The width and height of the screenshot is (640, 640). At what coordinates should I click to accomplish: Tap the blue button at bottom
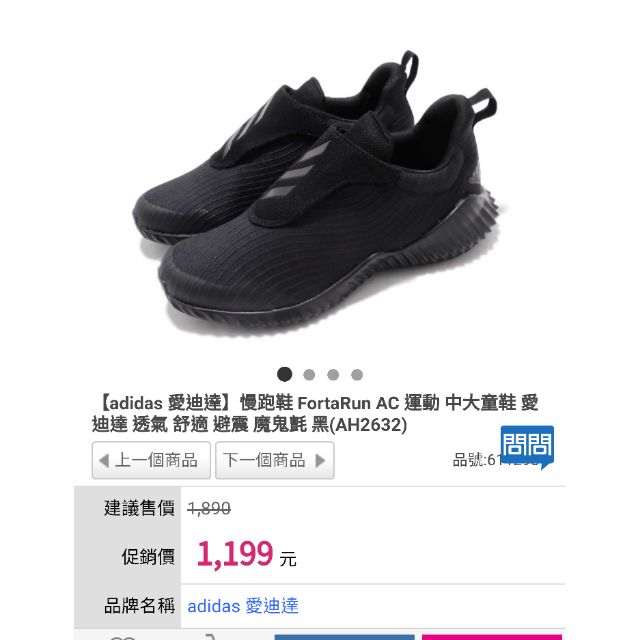click(x=344, y=637)
